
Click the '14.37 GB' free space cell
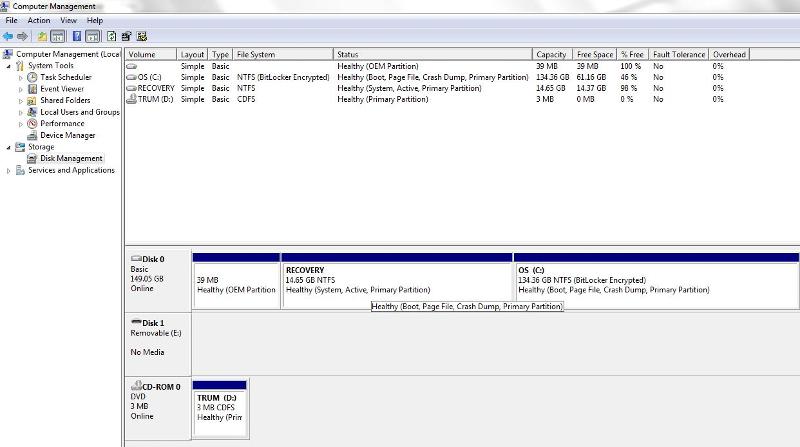click(x=591, y=88)
